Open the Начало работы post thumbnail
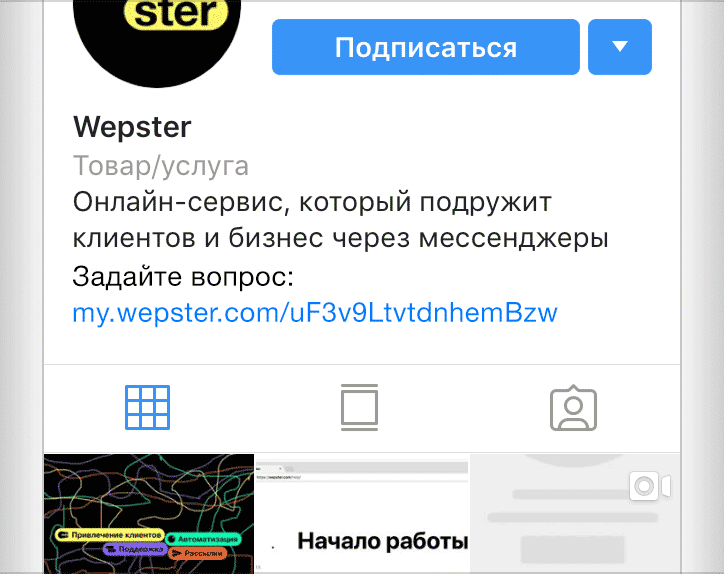This screenshot has height=574, width=724. [x=362, y=514]
